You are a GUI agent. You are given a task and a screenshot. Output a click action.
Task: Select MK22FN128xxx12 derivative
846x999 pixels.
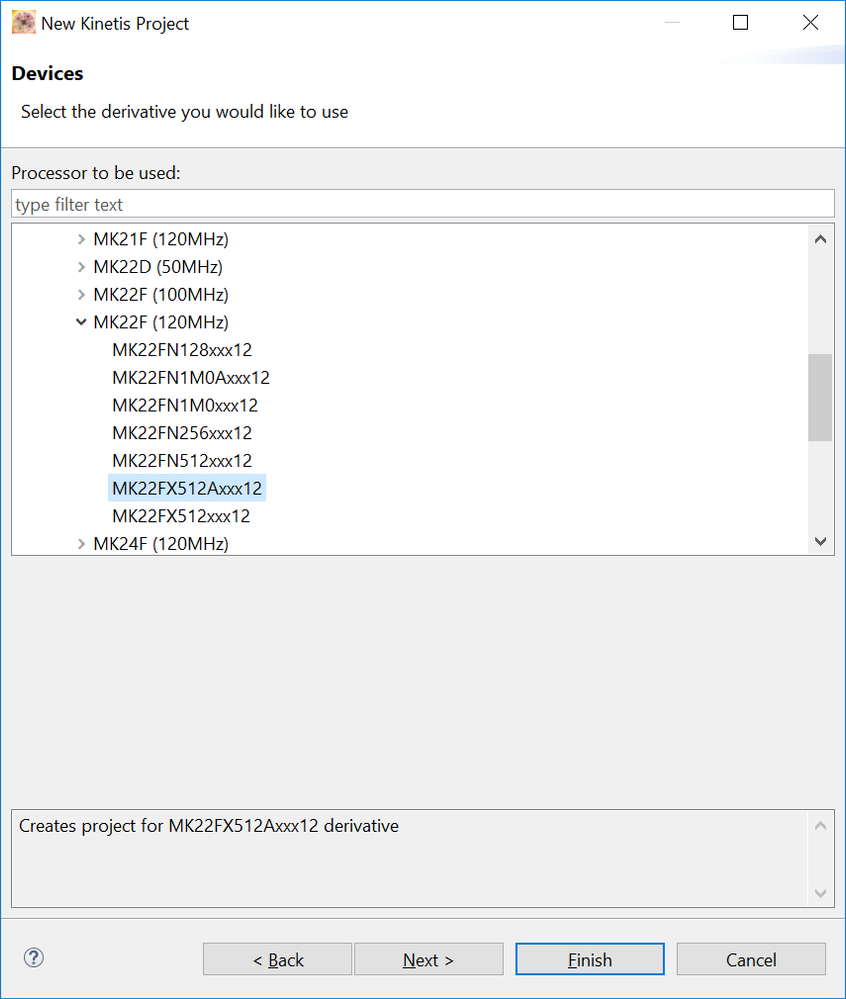click(x=182, y=350)
